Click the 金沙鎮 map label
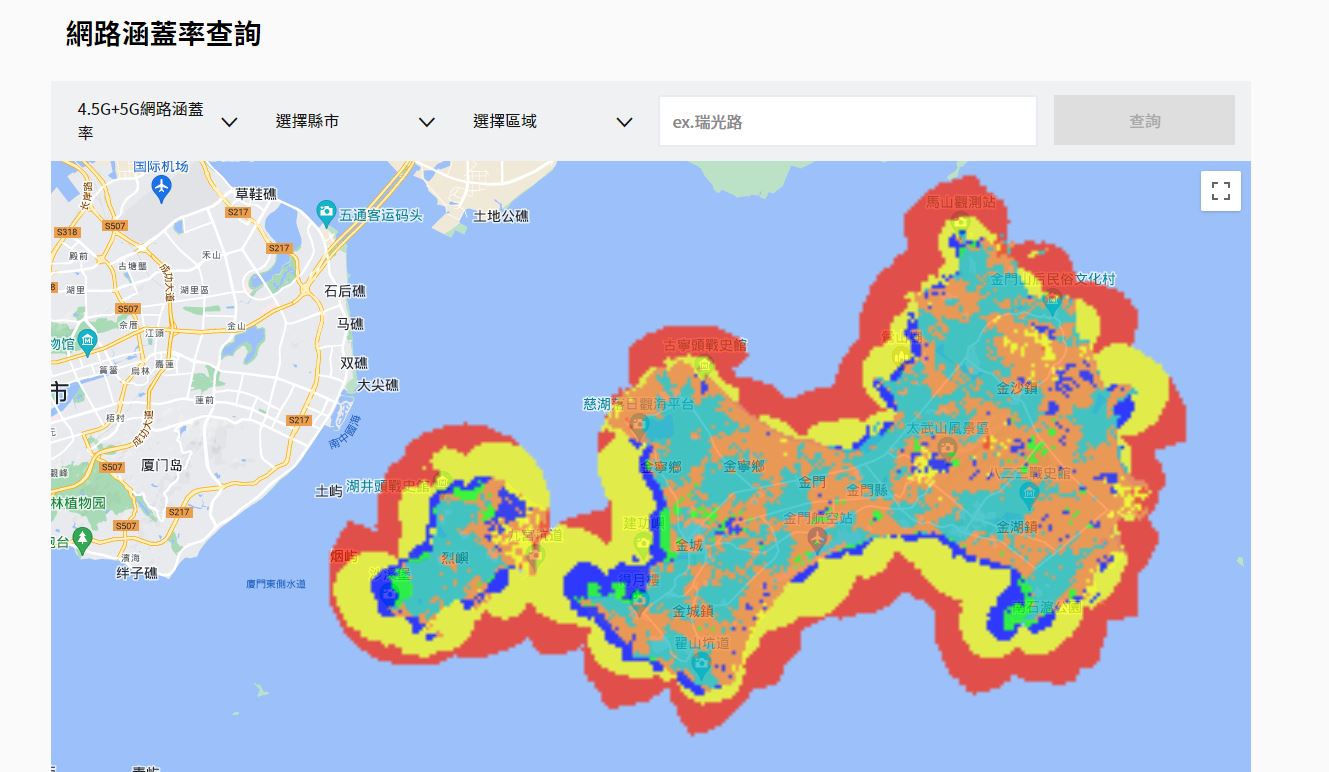1329x772 pixels. 1017,388
